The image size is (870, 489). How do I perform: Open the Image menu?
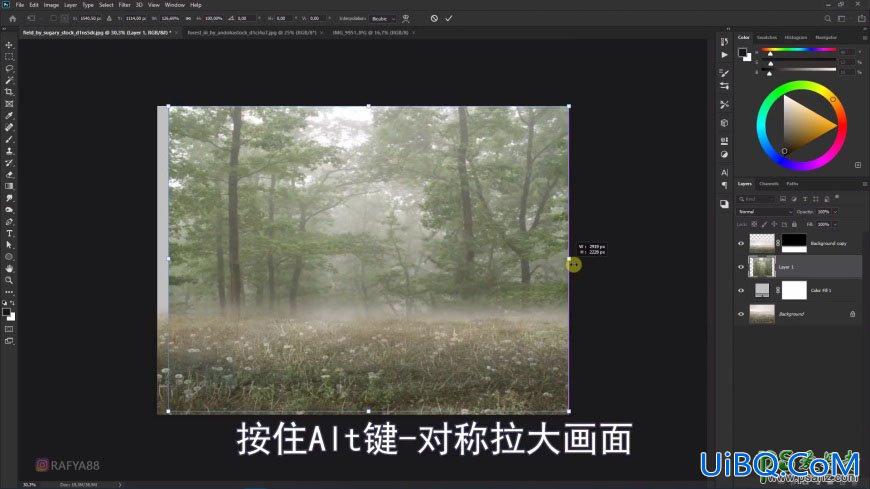(x=51, y=4)
